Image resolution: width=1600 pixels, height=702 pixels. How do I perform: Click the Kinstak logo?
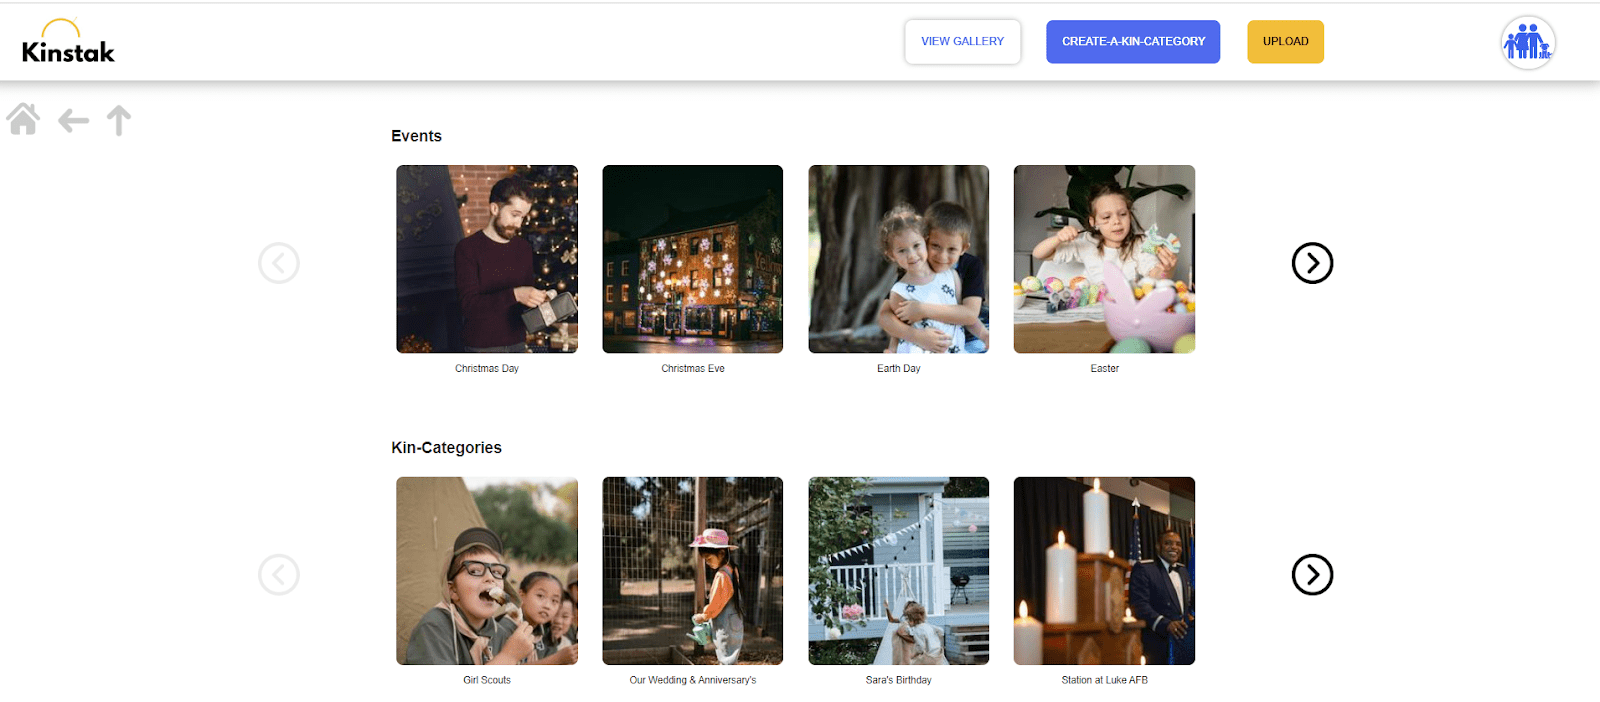pyautogui.click(x=68, y=42)
